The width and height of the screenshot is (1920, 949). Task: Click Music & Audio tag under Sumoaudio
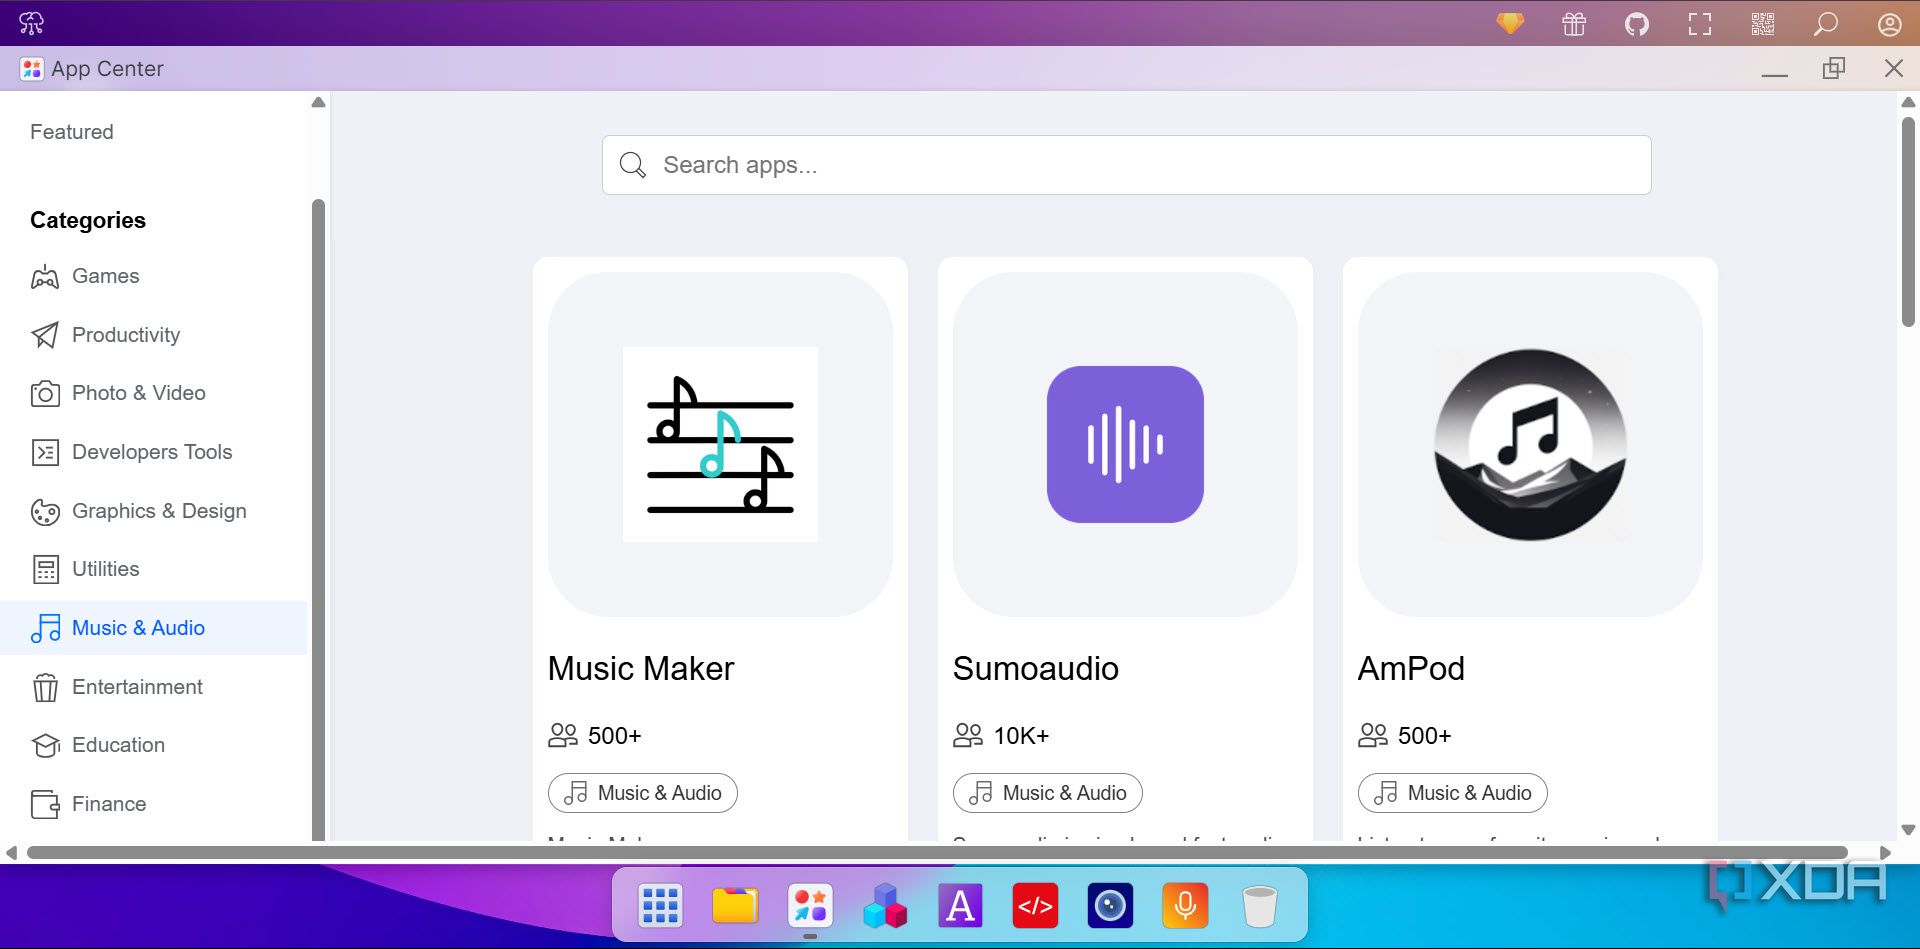1048,793
